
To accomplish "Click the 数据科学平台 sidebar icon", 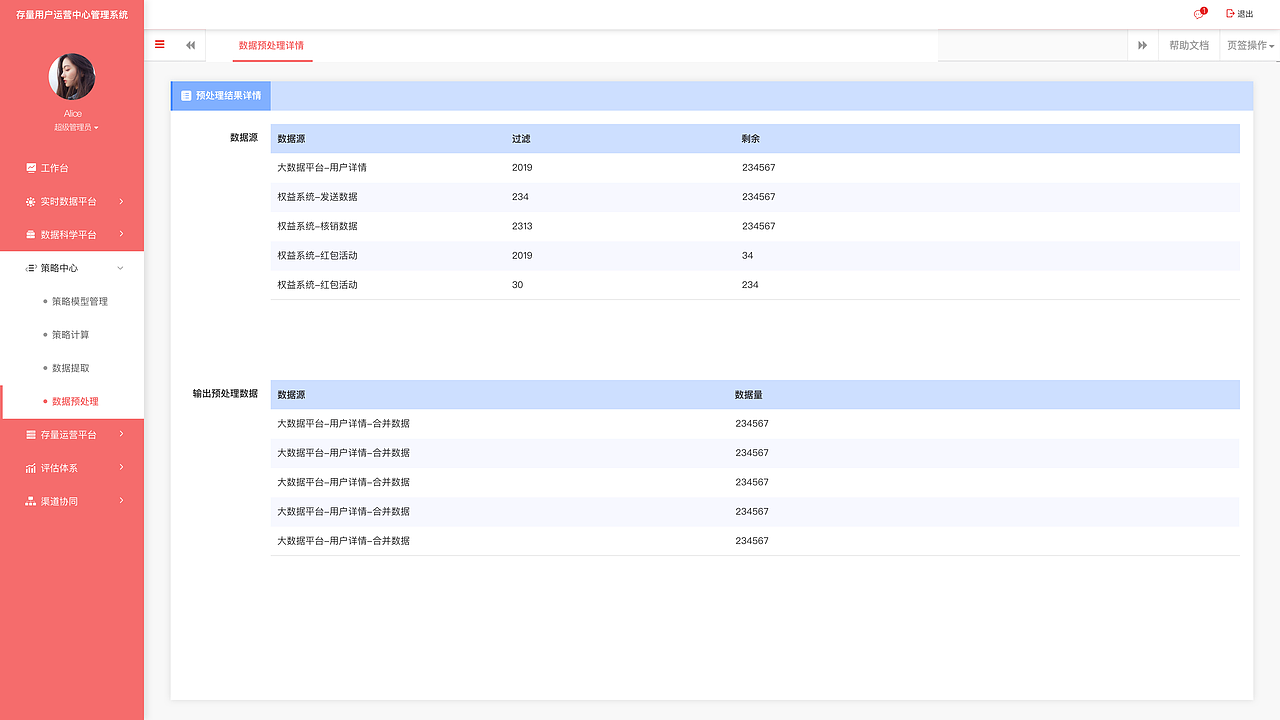I will point(31,235).
